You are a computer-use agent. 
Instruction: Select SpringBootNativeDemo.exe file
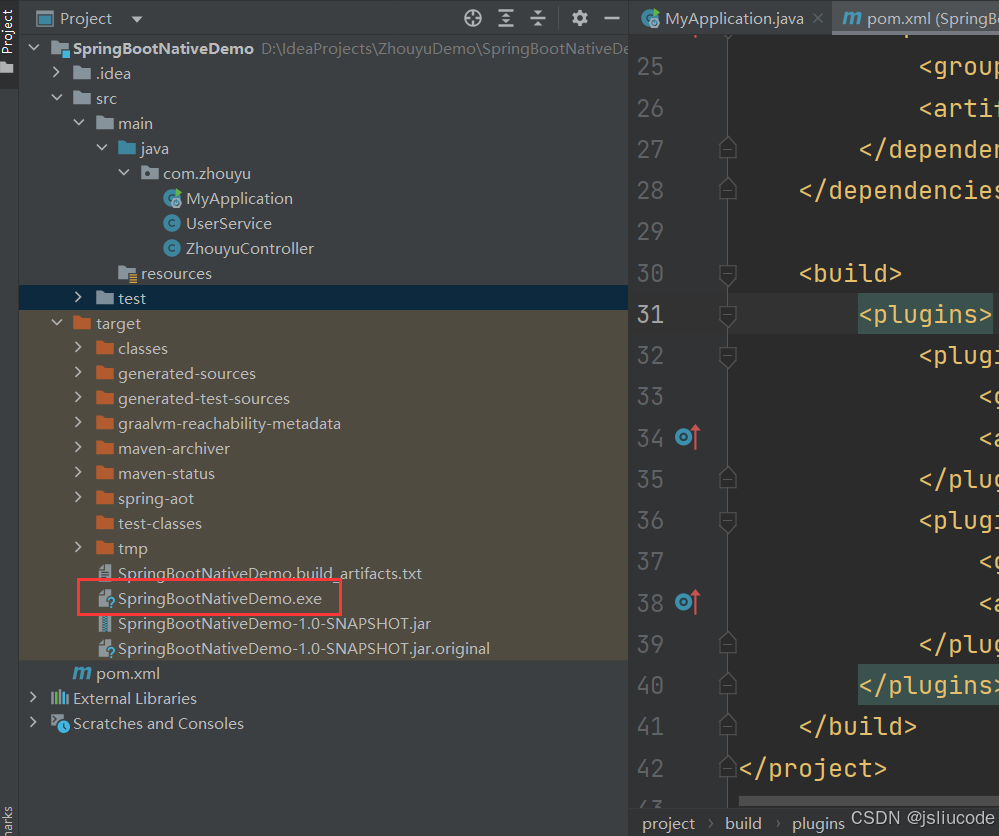click(219, 599)
